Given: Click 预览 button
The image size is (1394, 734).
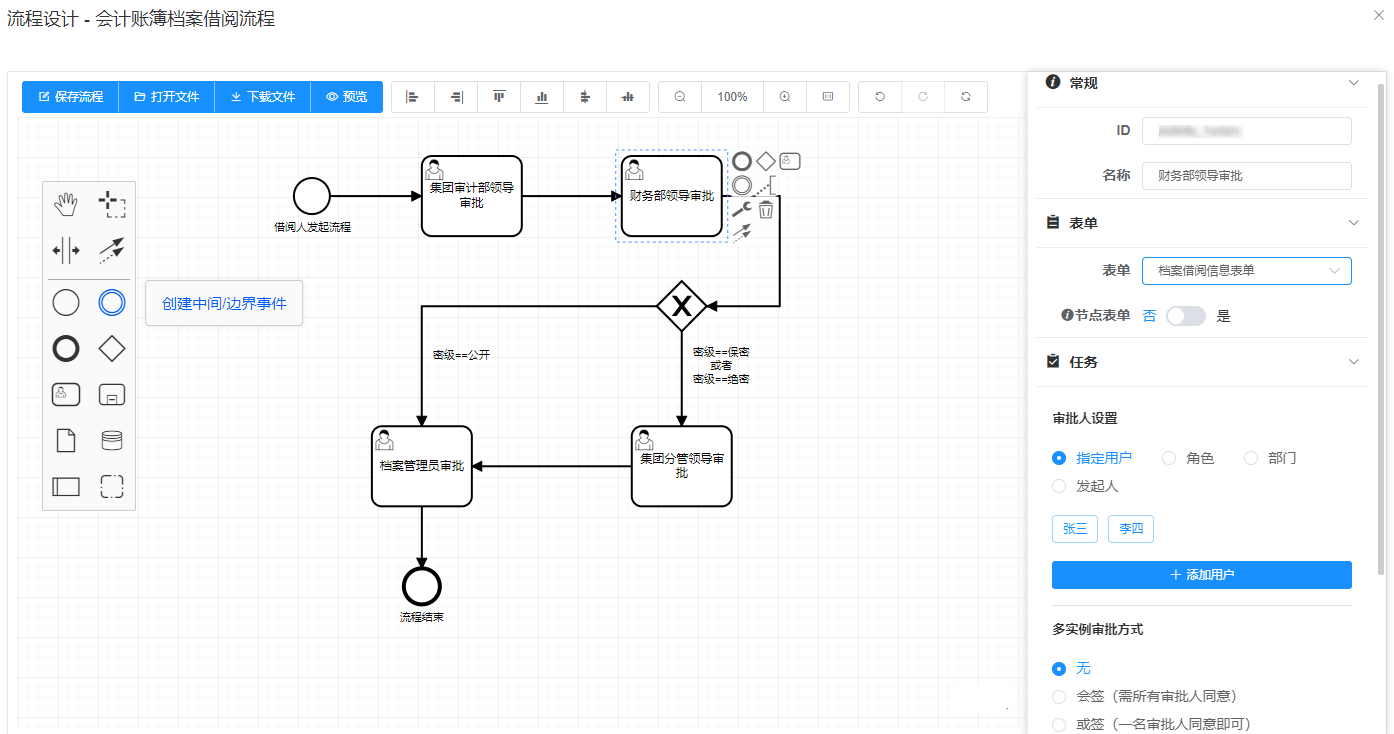Looking at the screenshot, I should (347, 97).
